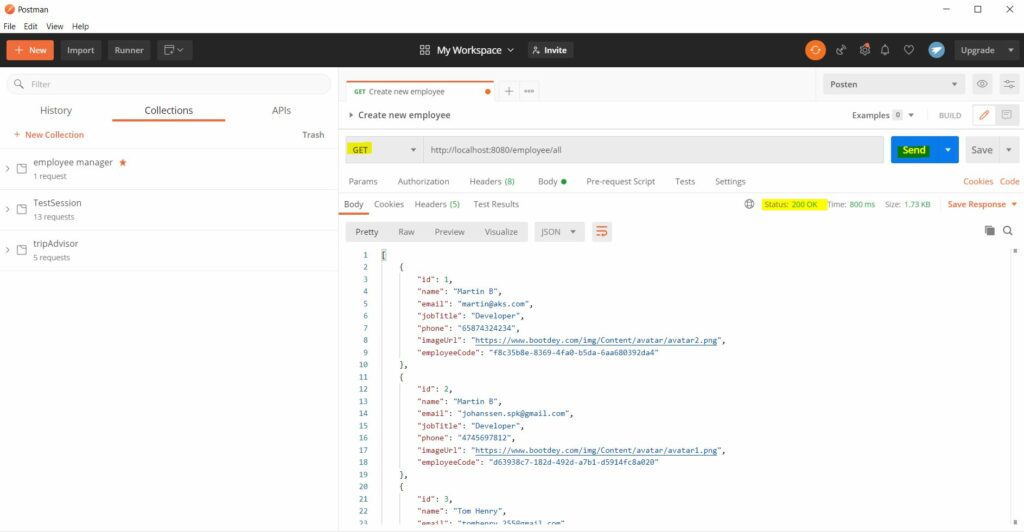Click the environment quick look eye icon
1024x532 pixels.
pyautogui.click(x=982, y=84)
